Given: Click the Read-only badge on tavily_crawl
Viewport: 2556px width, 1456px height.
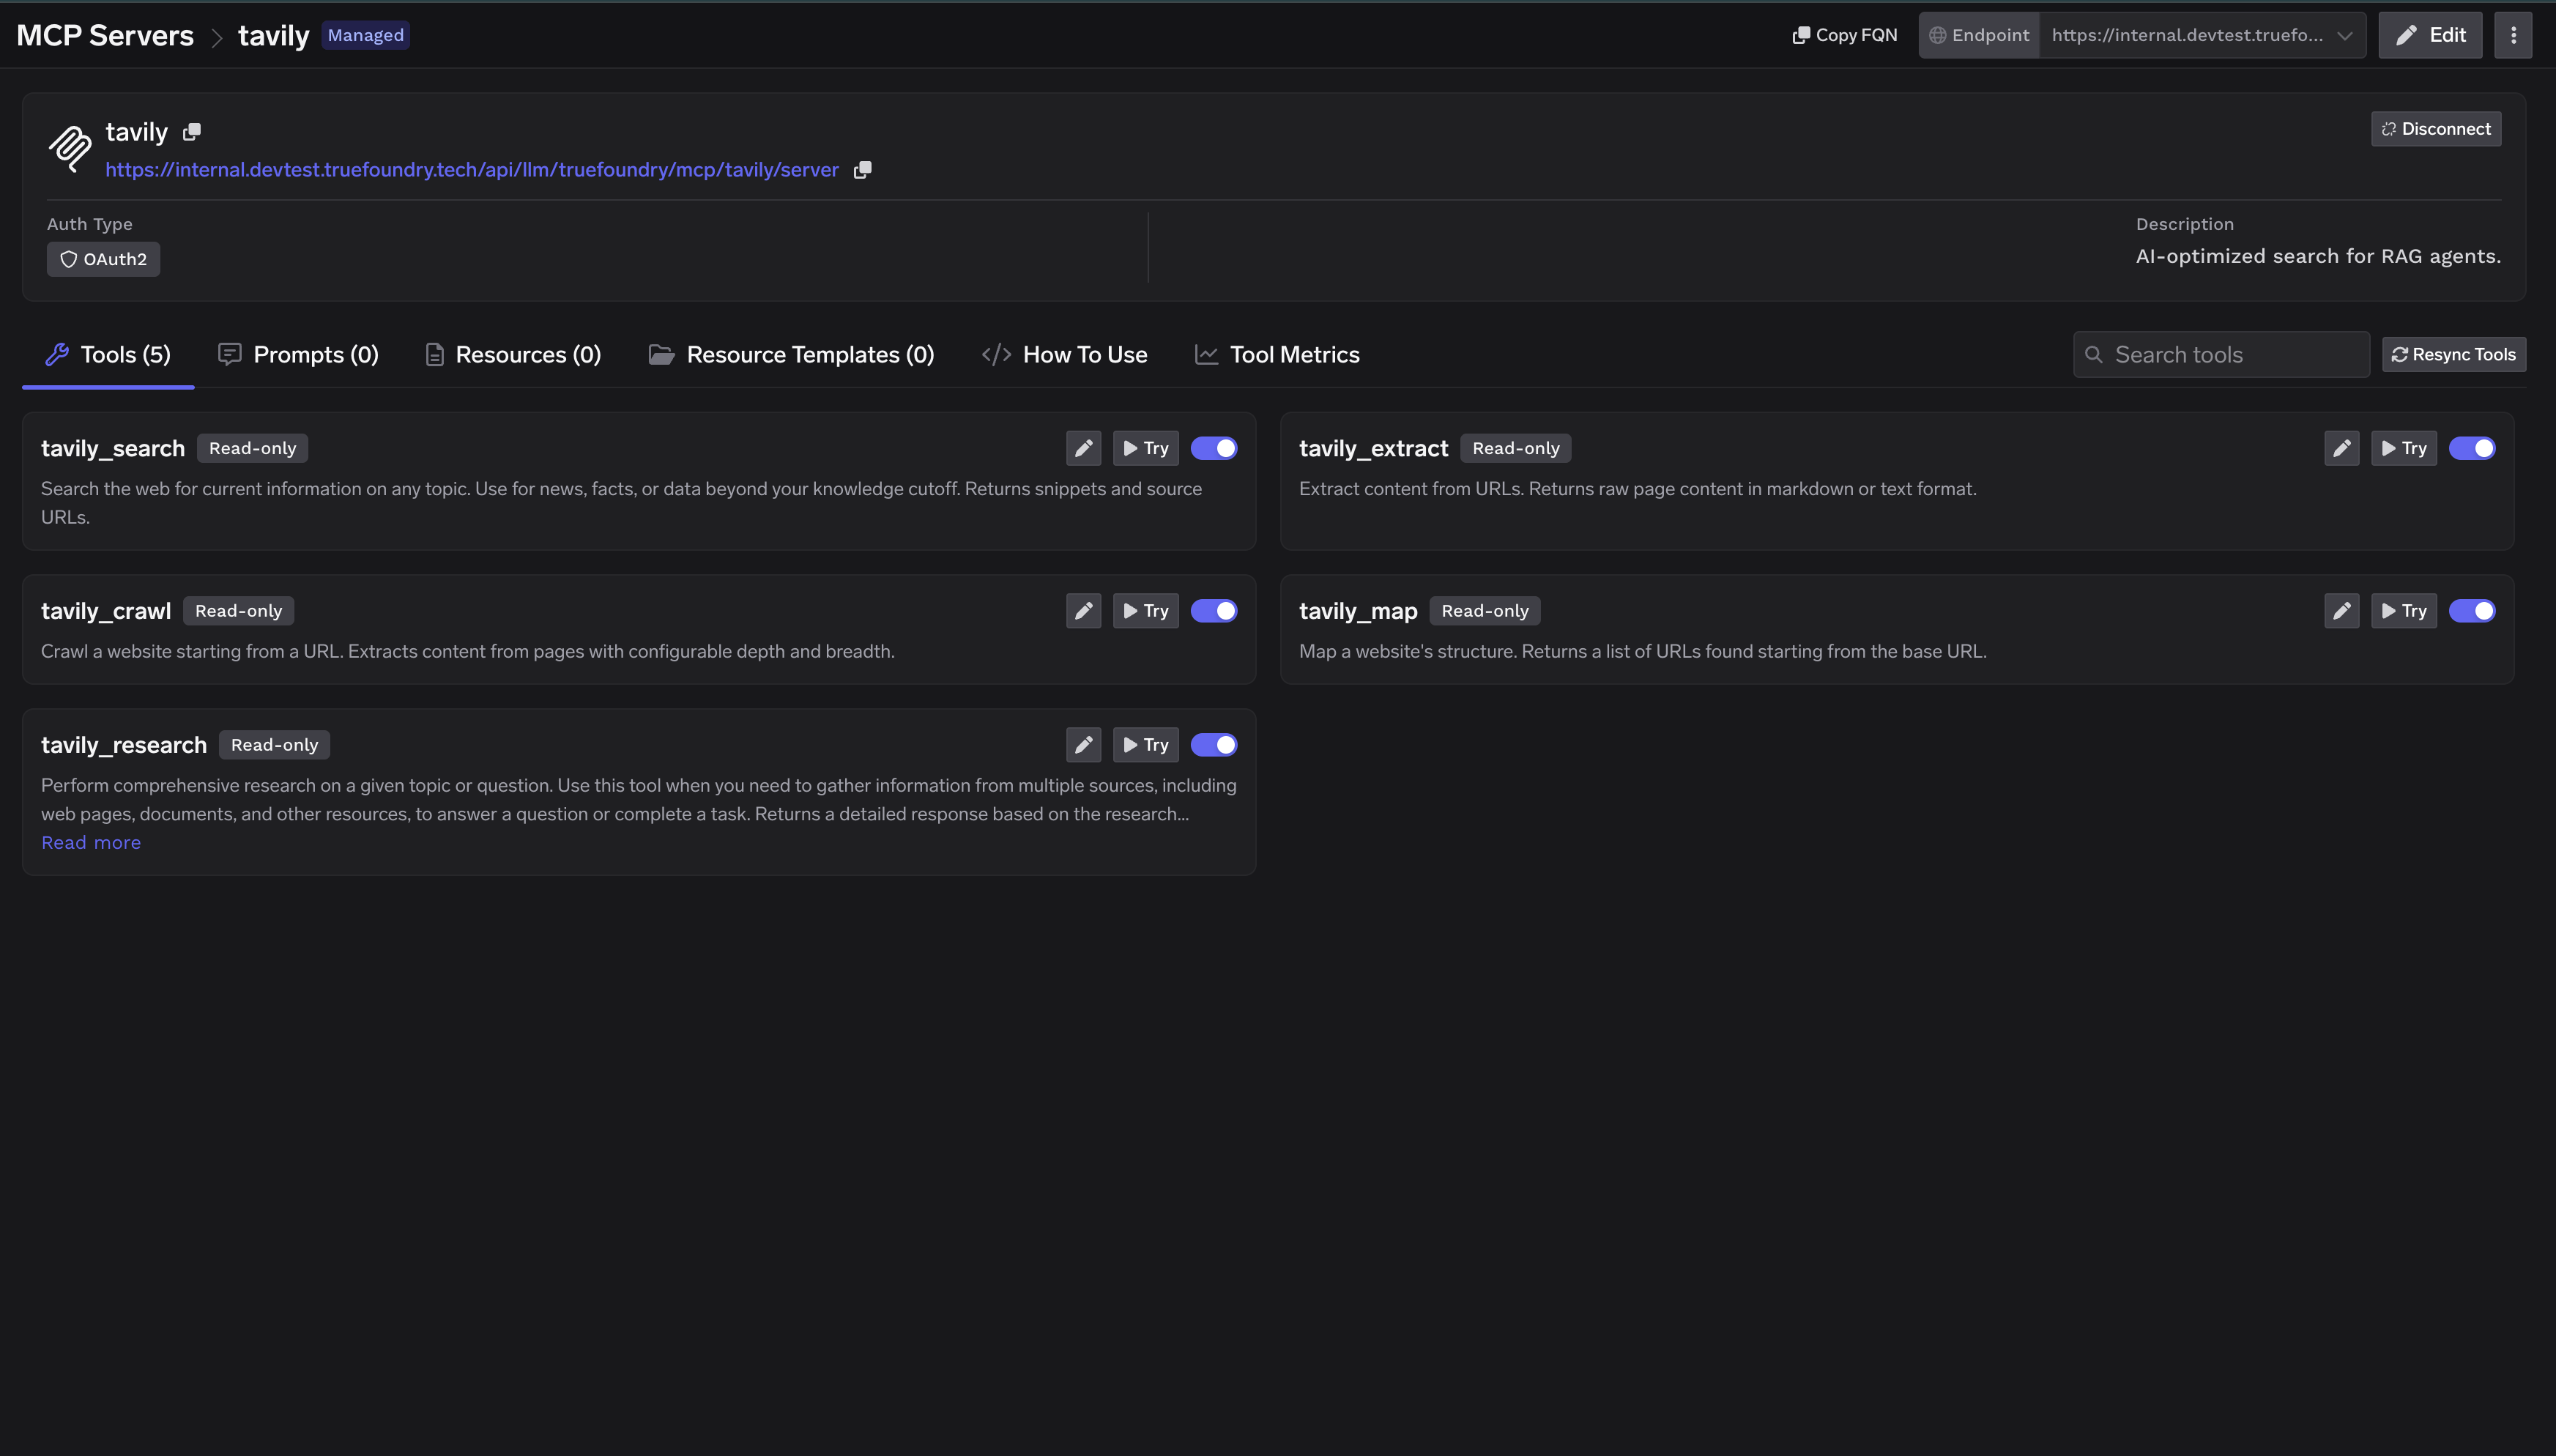Looking at the screenshot, I should click(x=238, y=611).
